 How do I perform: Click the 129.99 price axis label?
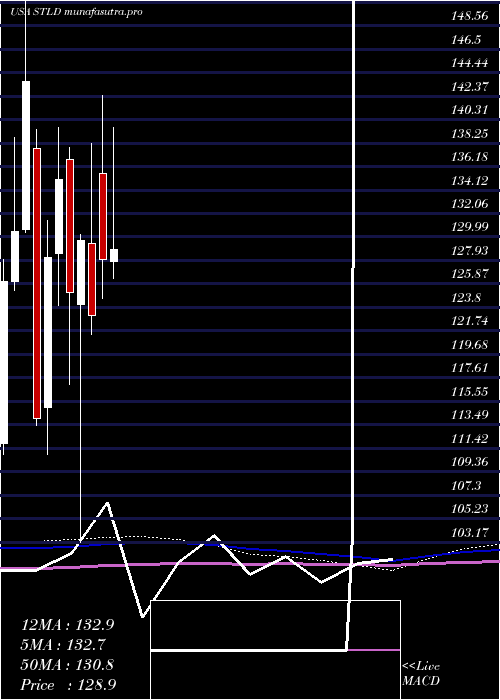(x=470, y=227)
